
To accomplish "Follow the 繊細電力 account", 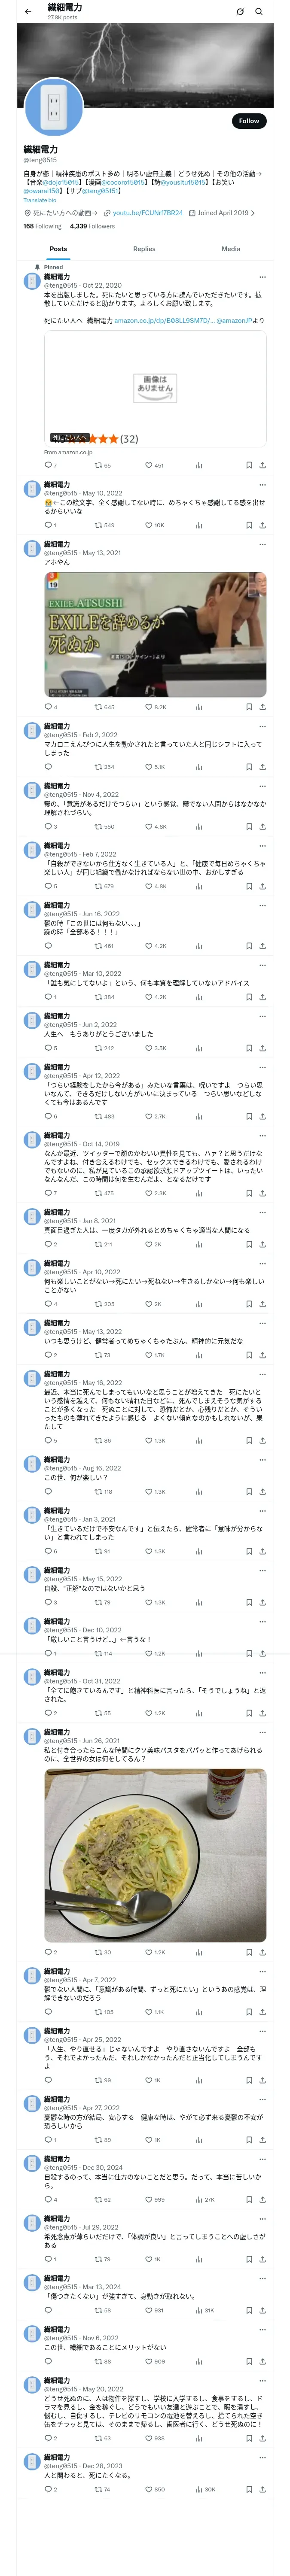I will click(x=249, y=121).
